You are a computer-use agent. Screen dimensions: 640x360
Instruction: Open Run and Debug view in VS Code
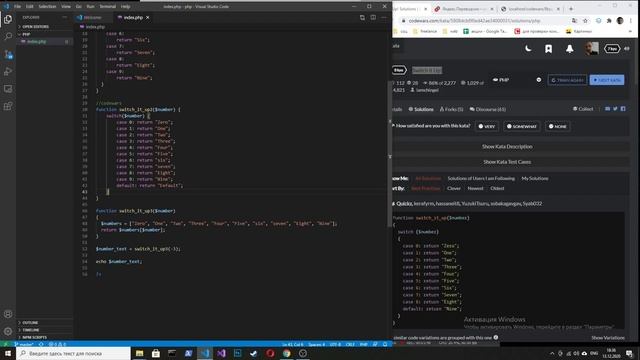pos(8,71)
